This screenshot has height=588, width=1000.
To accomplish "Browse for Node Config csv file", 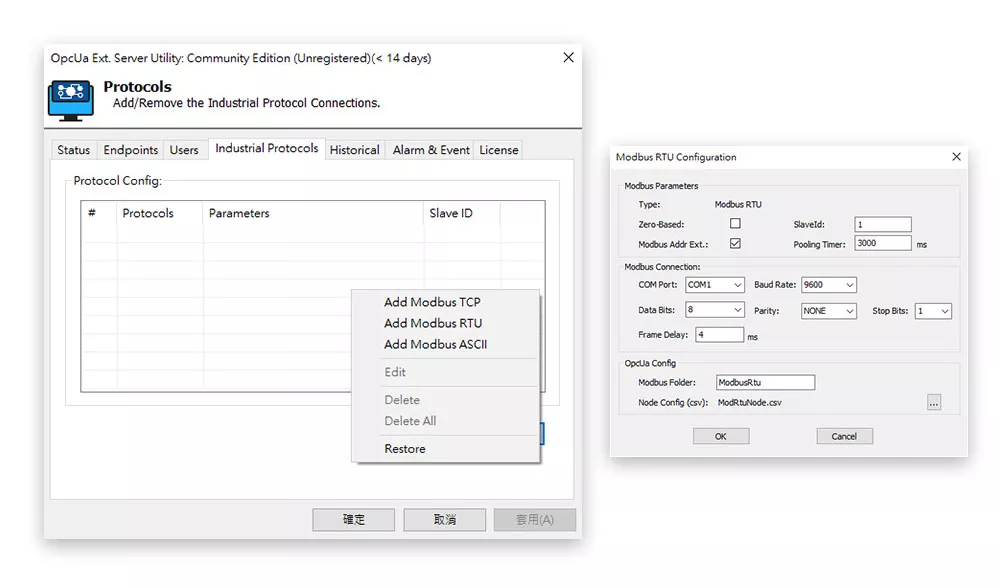I will (x=933, y=403).
